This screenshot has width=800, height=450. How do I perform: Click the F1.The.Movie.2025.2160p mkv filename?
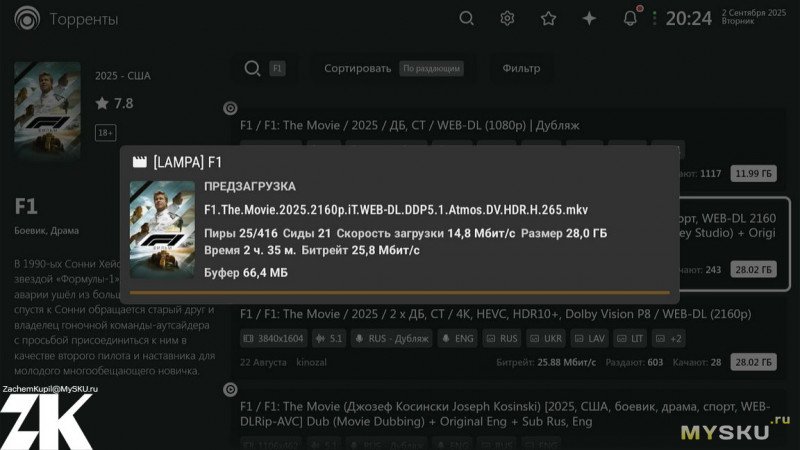[396, 210]
